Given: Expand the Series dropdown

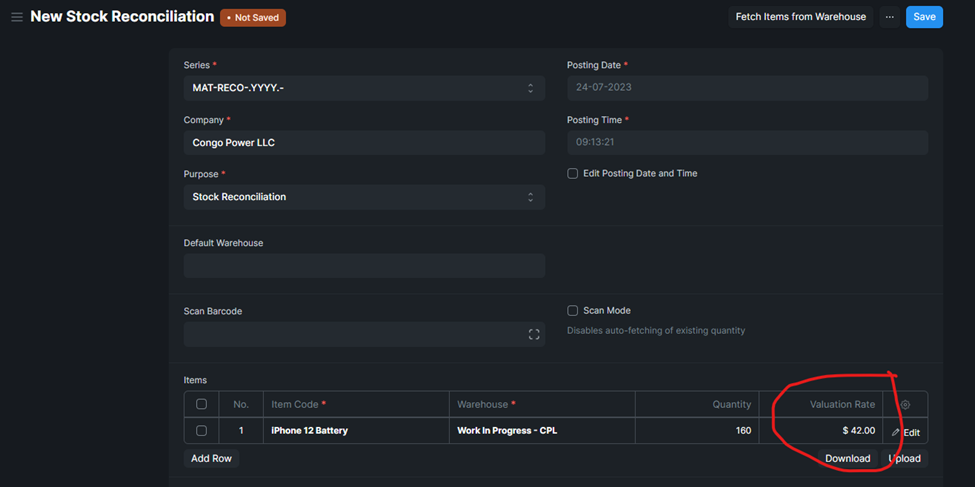Looking at the screenshot, I should pyautogui.click(x=364, y=88).
